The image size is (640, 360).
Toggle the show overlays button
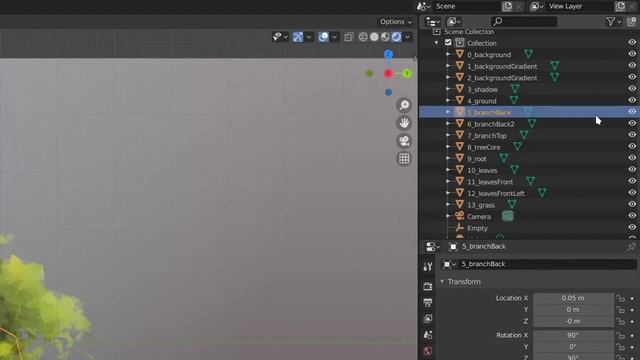pos(323,37)
